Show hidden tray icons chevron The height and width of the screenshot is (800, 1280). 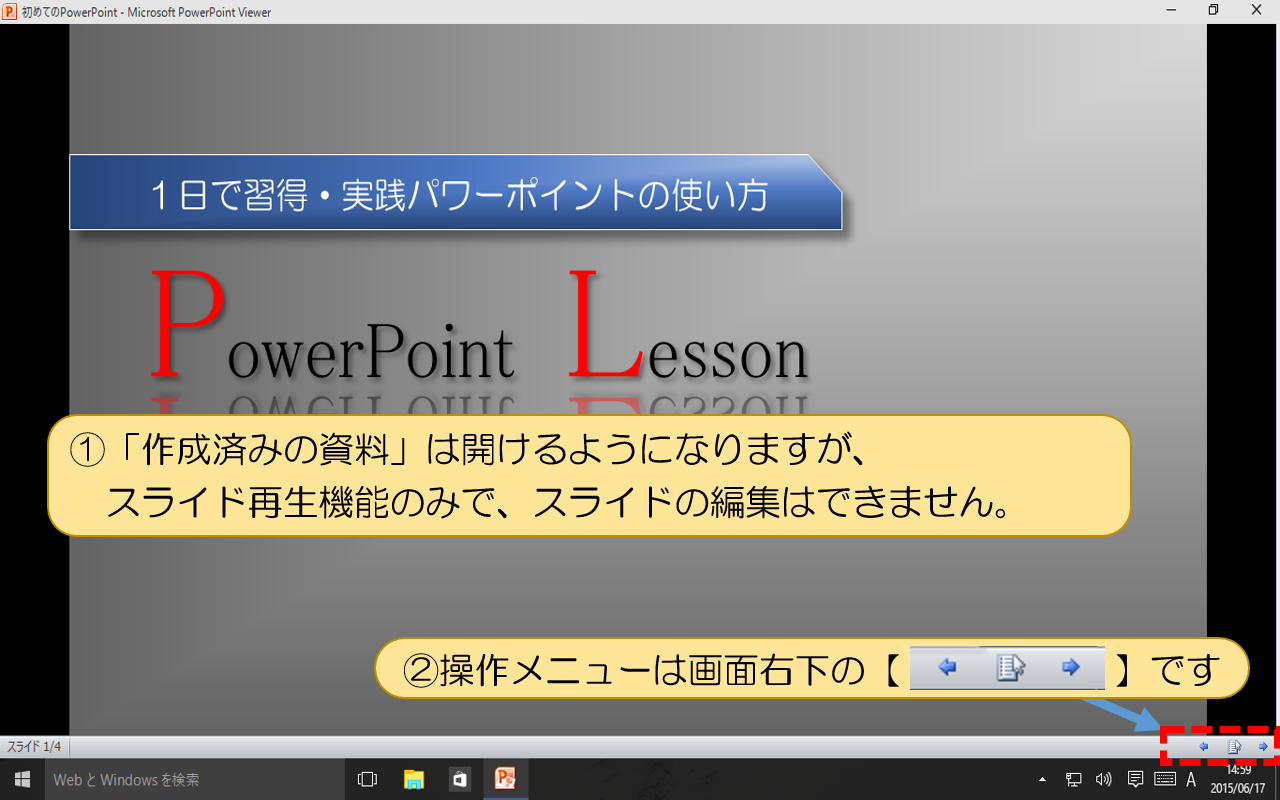pos(1043,779)
